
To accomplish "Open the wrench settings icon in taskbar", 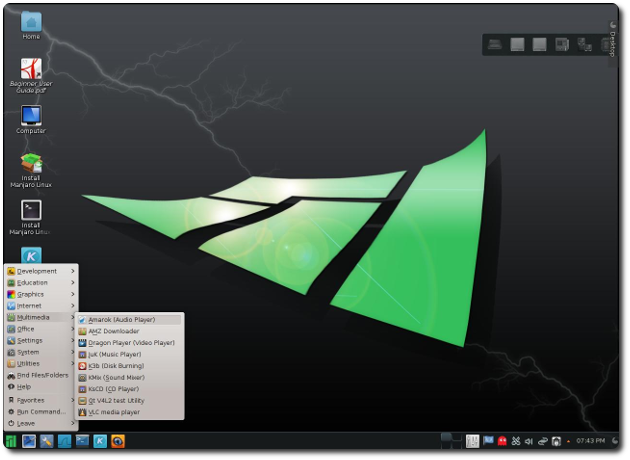I will point(47,441).
